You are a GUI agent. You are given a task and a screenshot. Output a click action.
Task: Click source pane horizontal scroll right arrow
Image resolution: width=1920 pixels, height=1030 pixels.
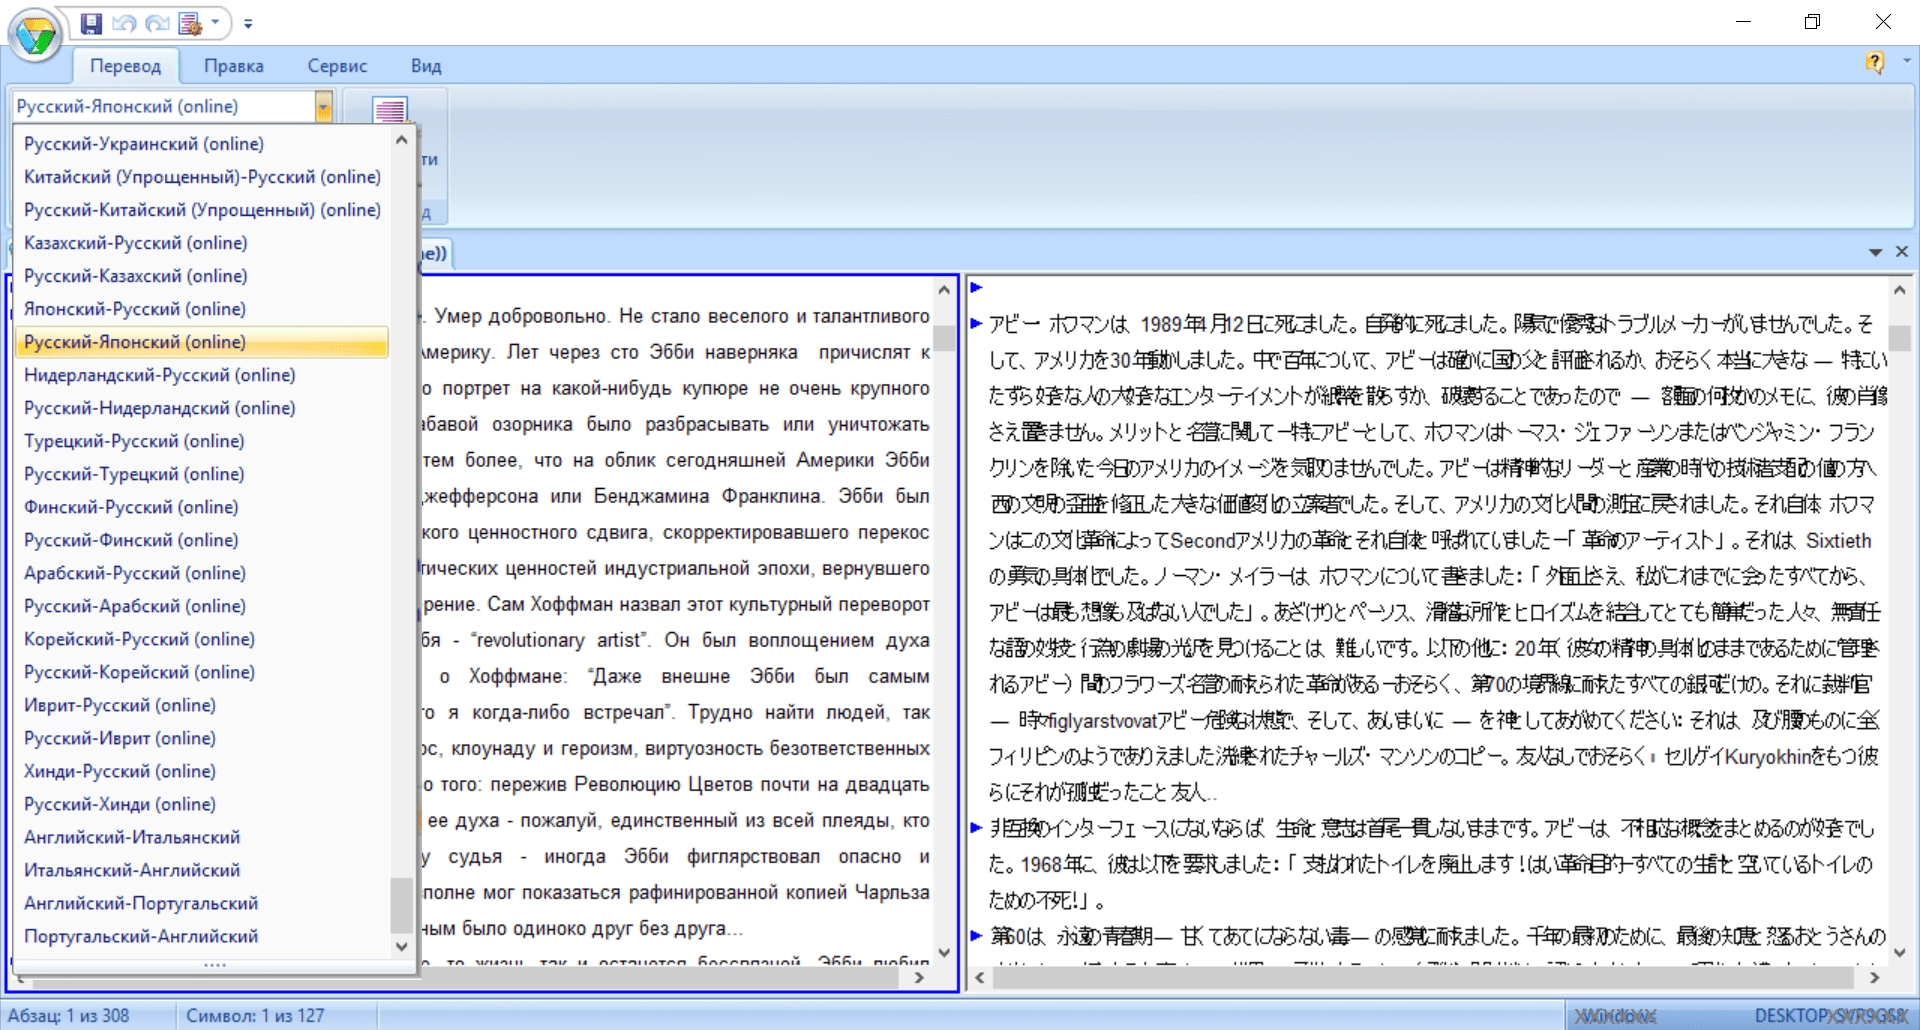pos(919,978)
